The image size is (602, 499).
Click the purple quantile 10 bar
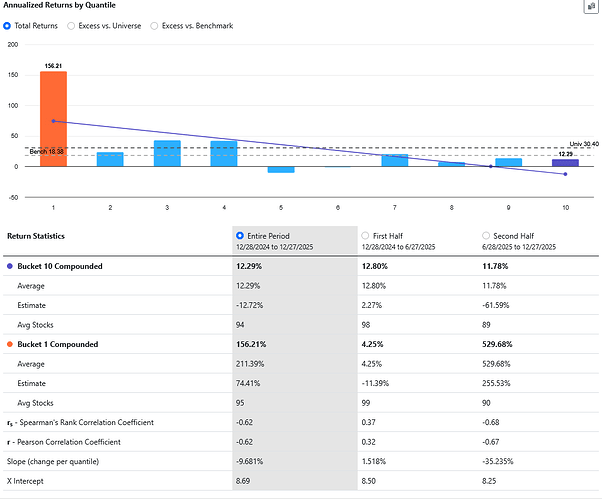(x=565, y=163)
